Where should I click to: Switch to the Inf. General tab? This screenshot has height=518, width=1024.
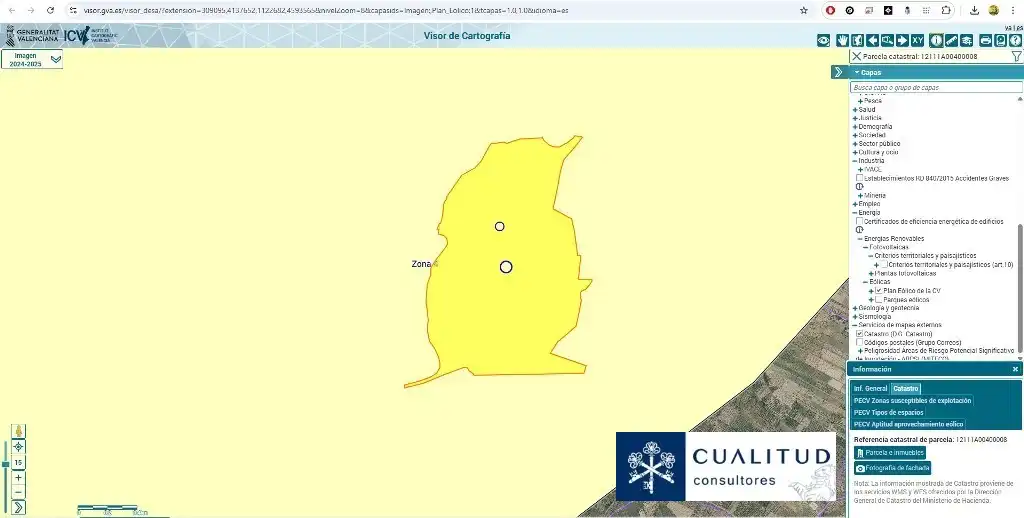871,389
